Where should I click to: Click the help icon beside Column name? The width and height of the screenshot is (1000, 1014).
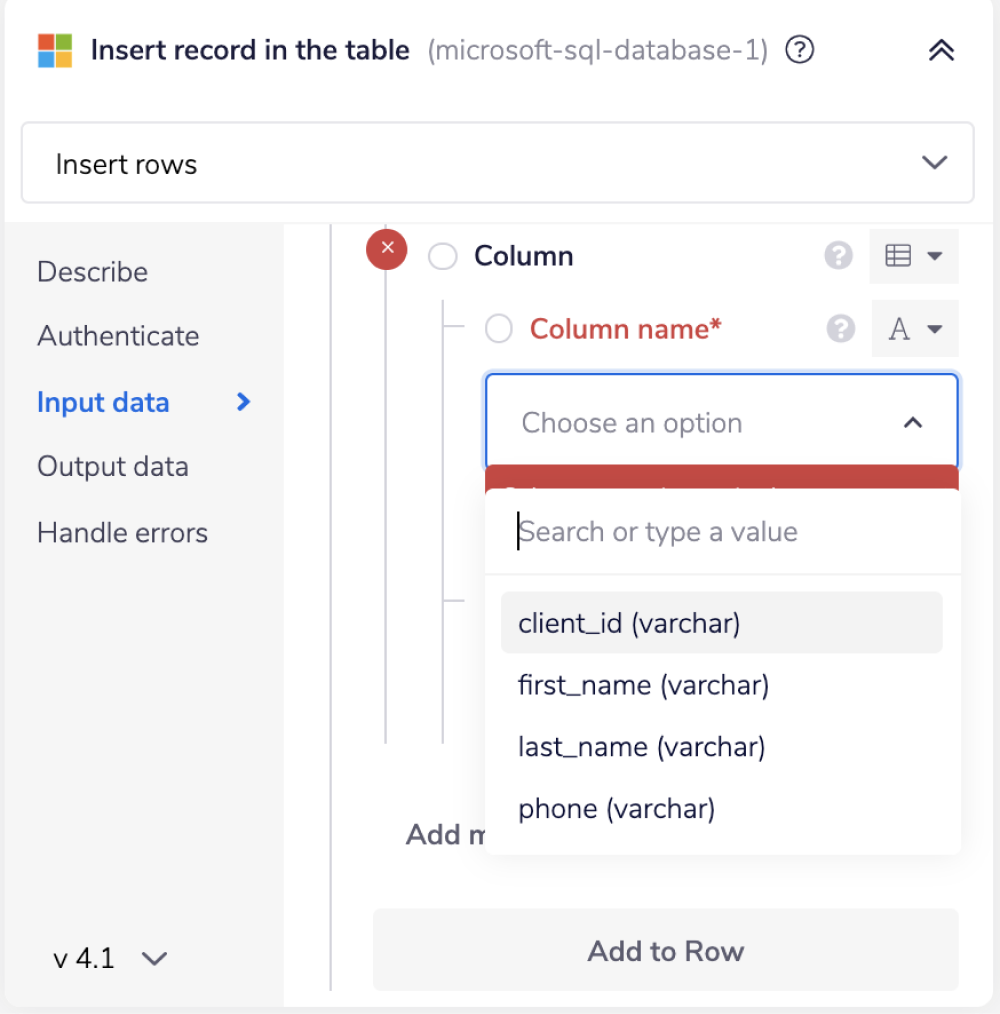pos(840,329)
